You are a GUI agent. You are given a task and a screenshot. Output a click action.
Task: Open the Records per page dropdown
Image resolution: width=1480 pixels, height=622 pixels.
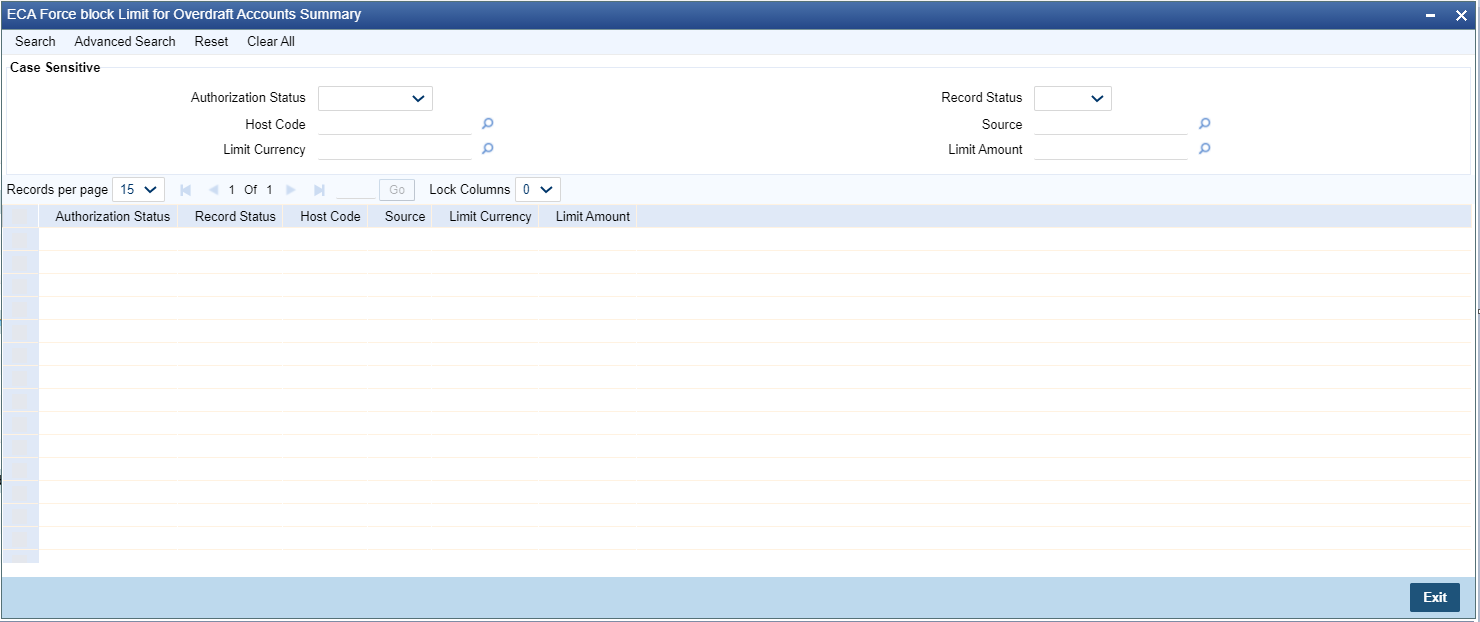139,189
